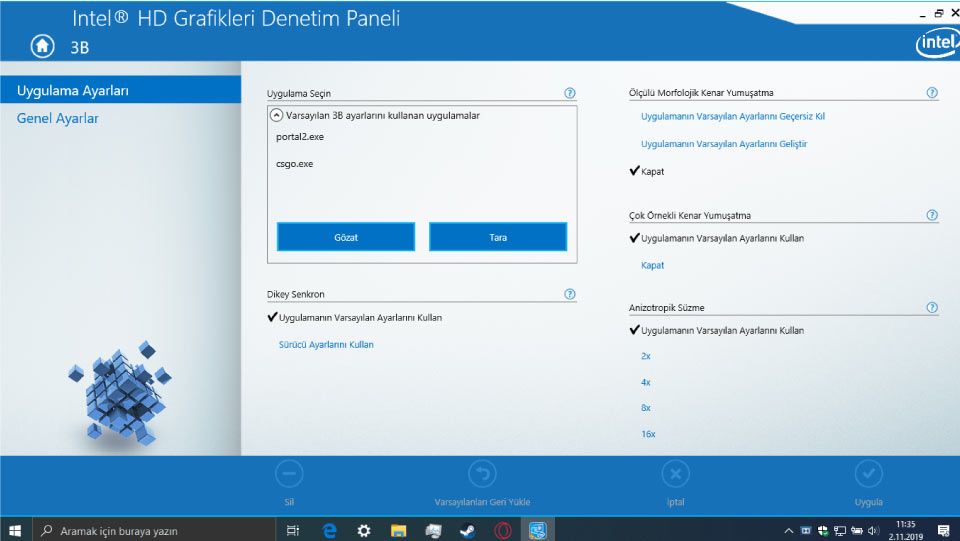Click the Tara button
This screenshot has width=960, height=541.
pyautogui.click(x=498, y=237)
